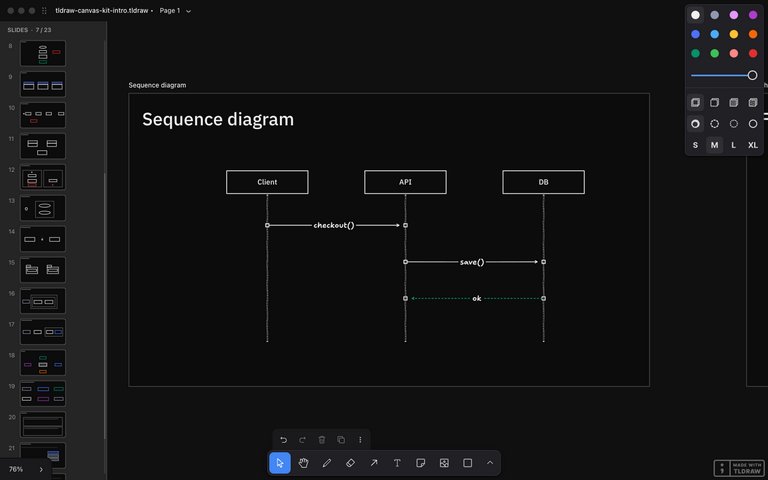Click the Redo icon
The width and height of the screenshot is (768, 480).
pos(302,440)
